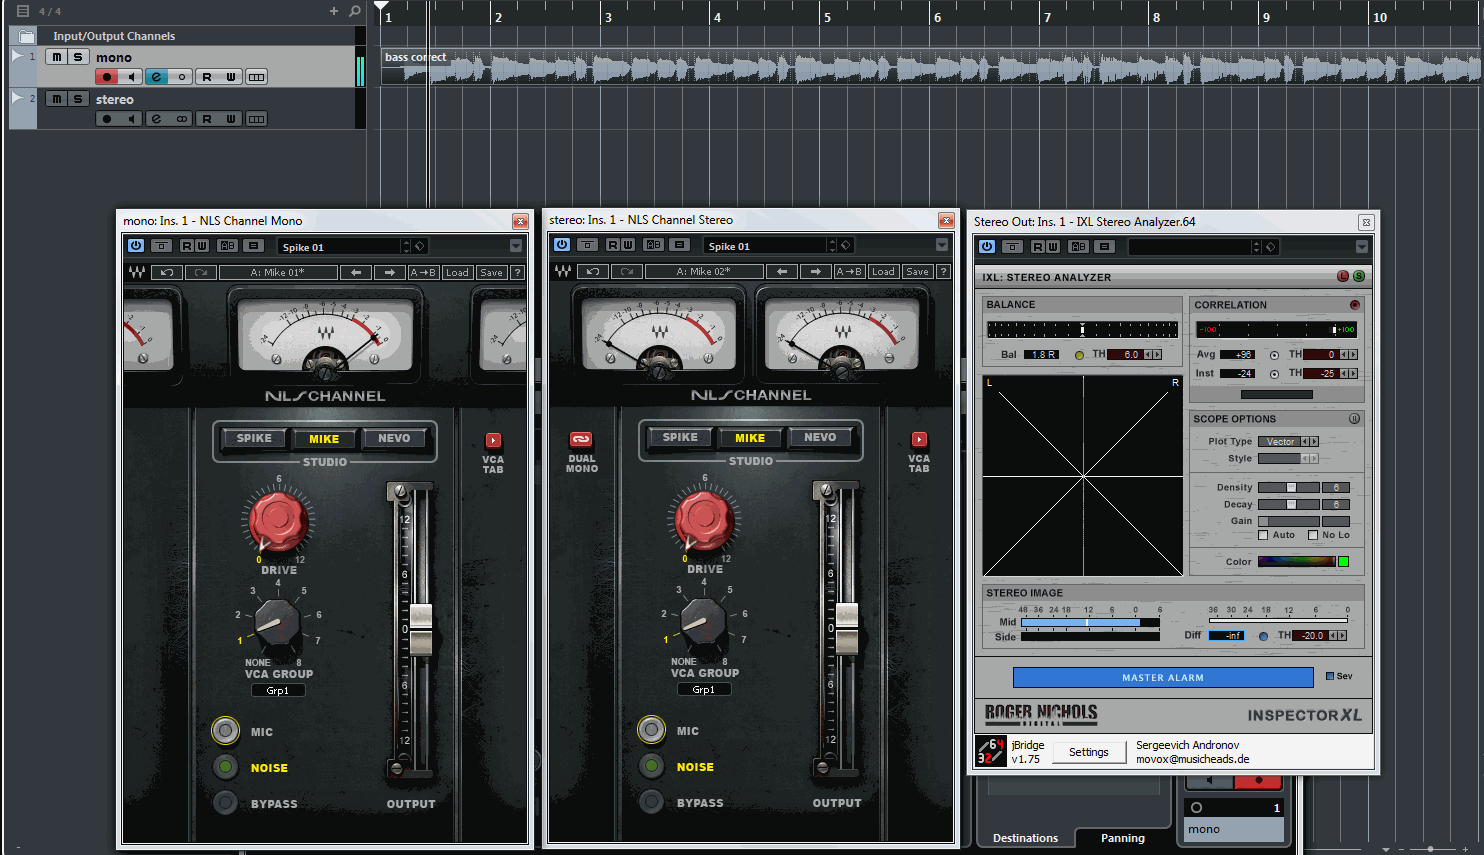The image size is (1484, 855).
Task: Select the bass correct audio clip
Action: (x=932, y=66)
